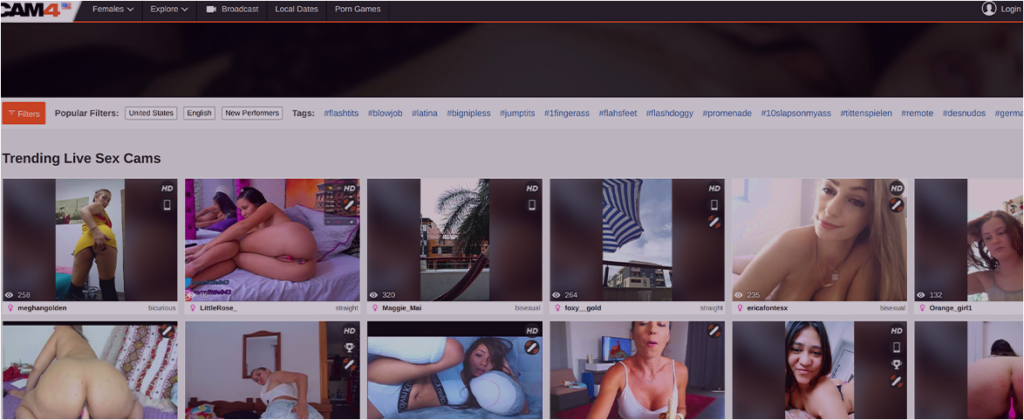Enable the New Performers filter
This screenshot has height=420, width=1024.
click(x=252, y=113)
